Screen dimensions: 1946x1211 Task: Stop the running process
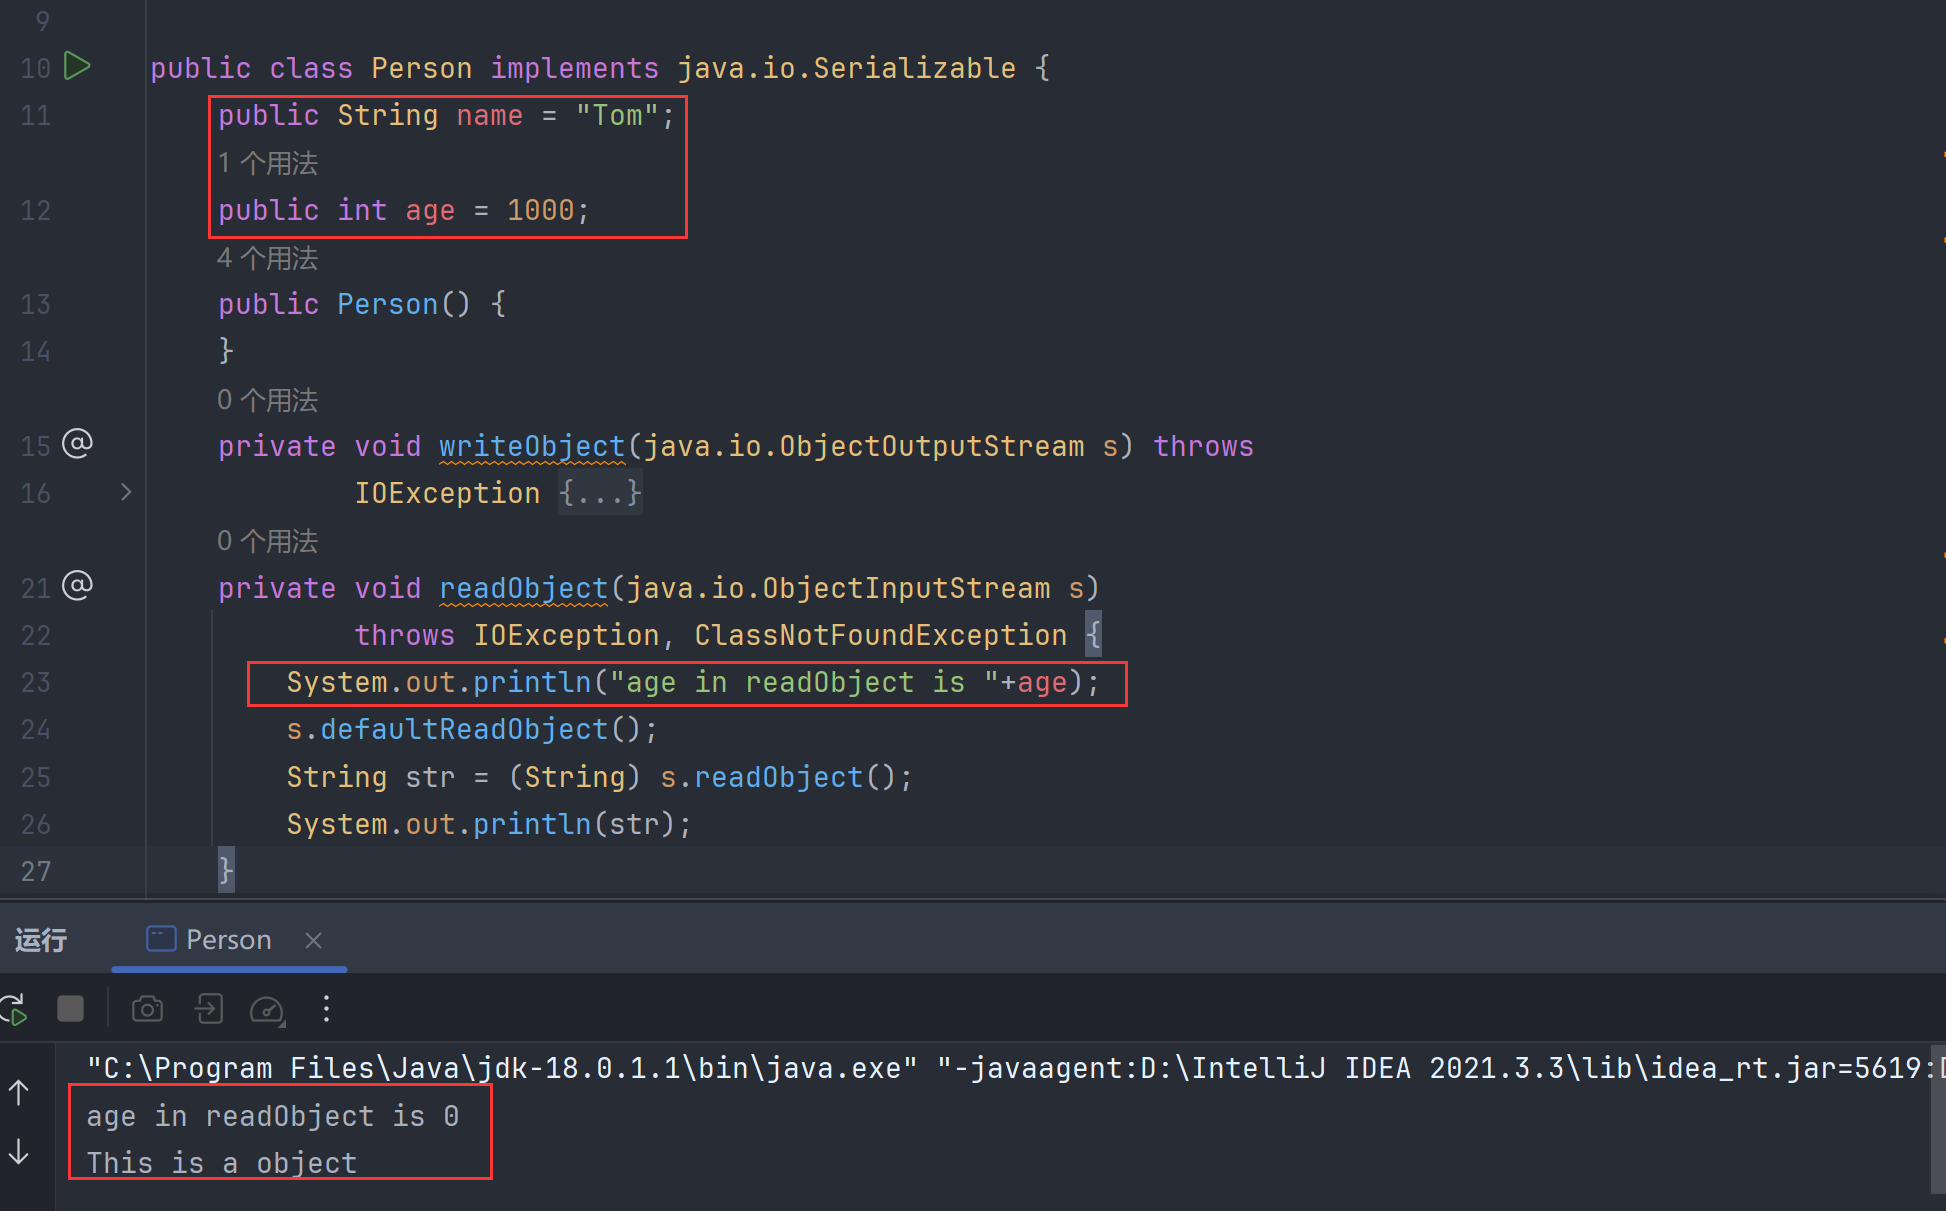click(x=70, y=1009)
